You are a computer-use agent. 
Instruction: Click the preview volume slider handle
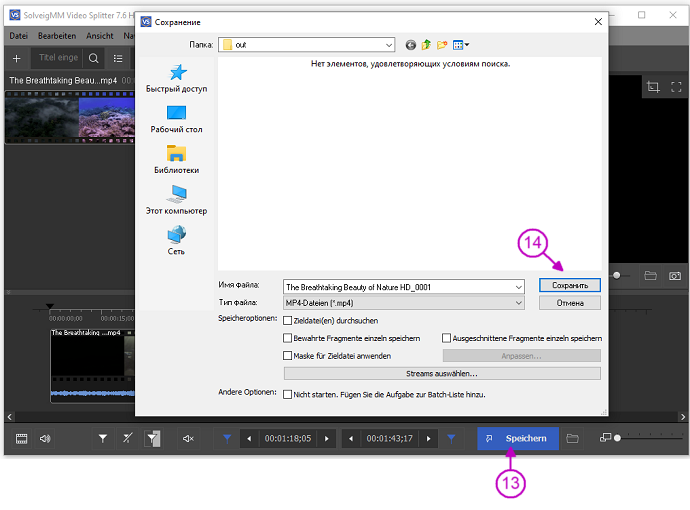[x=617, y=275]
